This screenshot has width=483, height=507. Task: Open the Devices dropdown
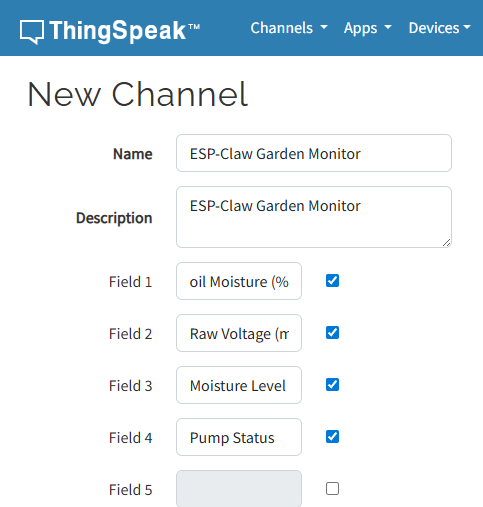coord(440,28)
